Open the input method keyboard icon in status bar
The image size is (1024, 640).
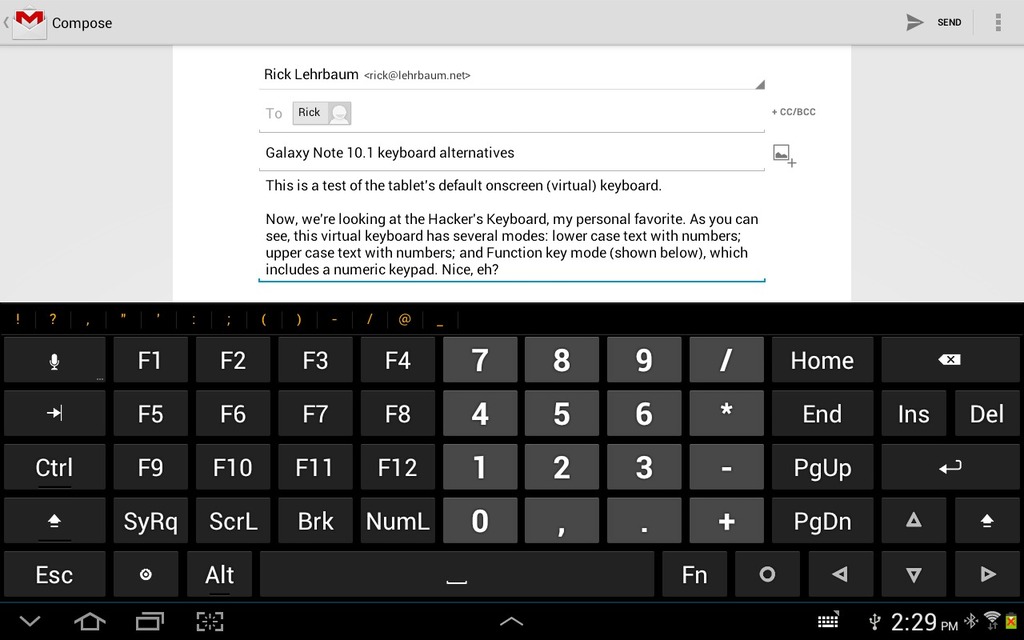click(828, 620)
